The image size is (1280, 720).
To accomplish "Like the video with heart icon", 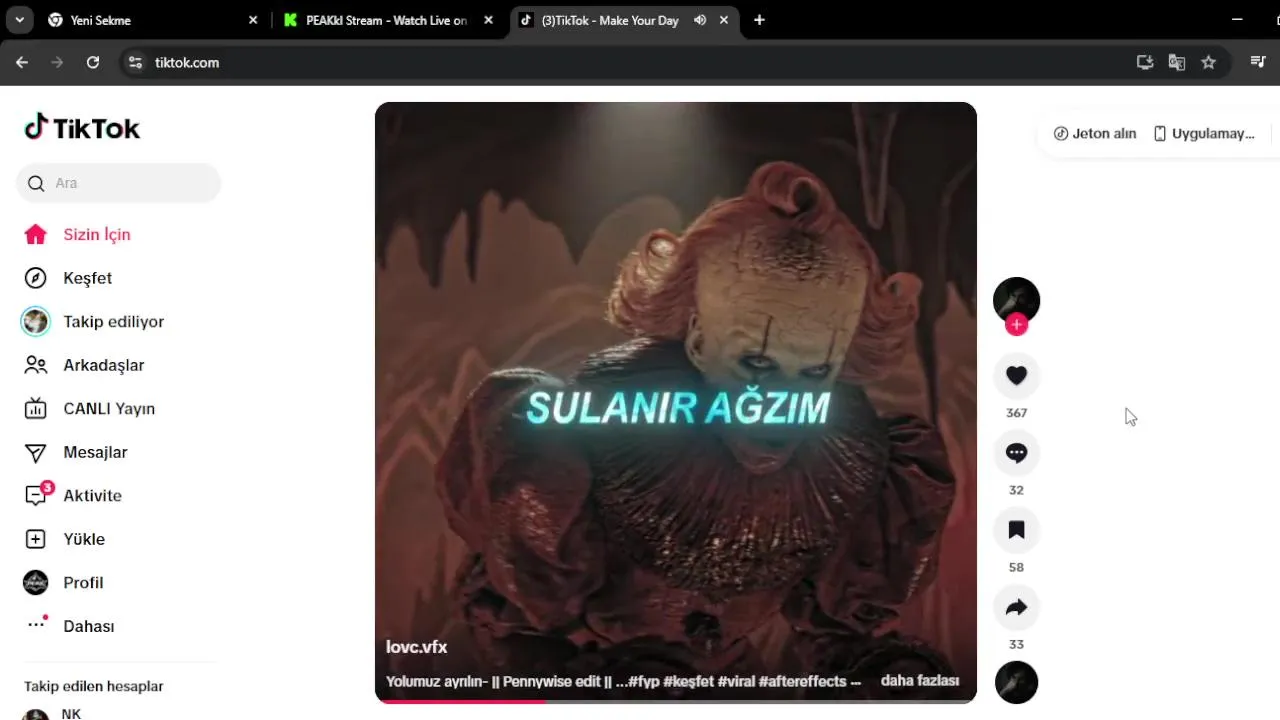I will [1016, 376].
